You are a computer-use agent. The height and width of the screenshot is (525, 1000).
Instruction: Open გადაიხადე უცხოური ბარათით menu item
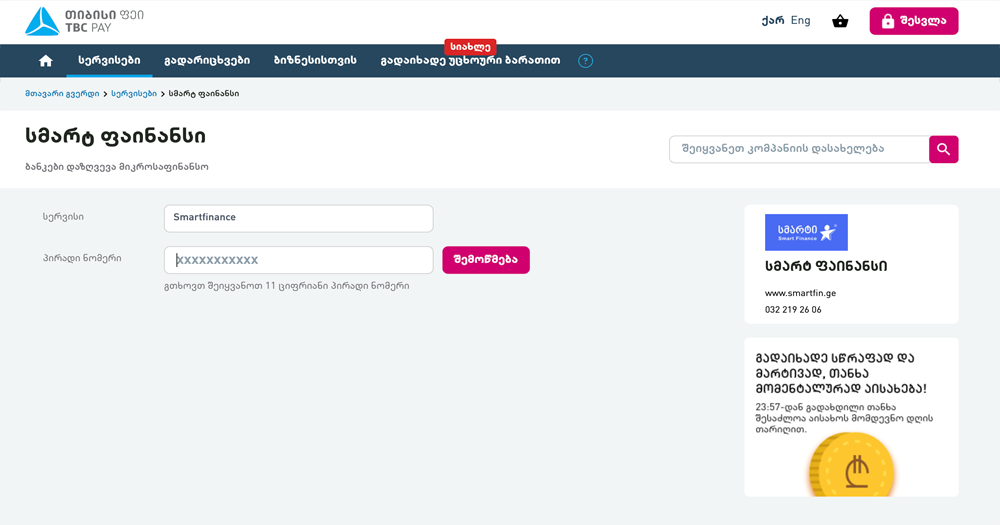(470, 61)
